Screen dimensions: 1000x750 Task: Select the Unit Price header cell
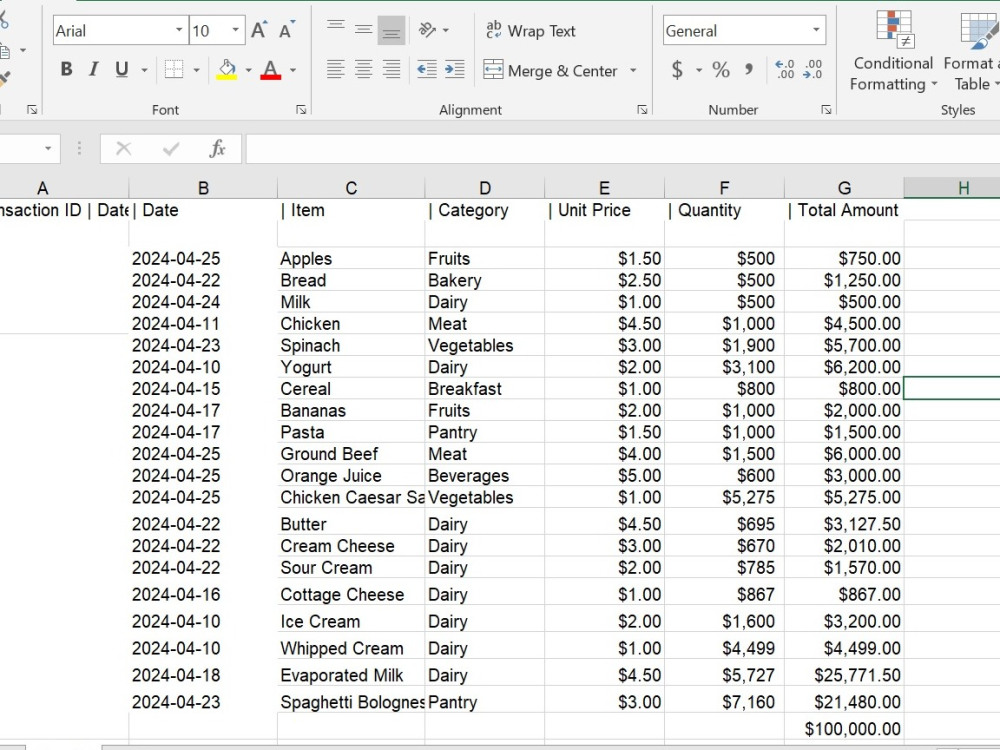pos(604,210)
